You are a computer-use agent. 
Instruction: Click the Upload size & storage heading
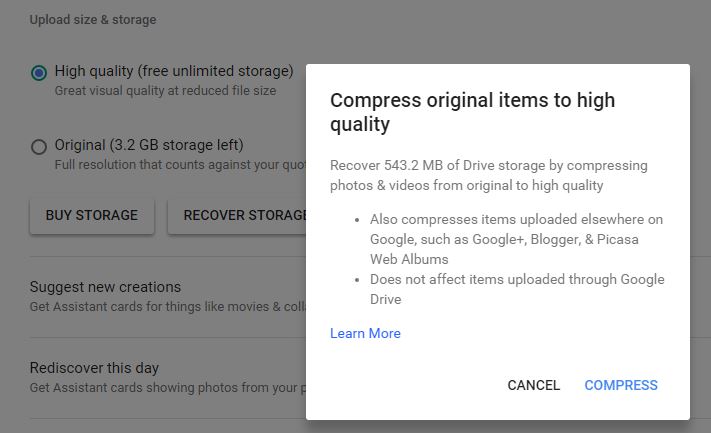click(x=93, y=20)
